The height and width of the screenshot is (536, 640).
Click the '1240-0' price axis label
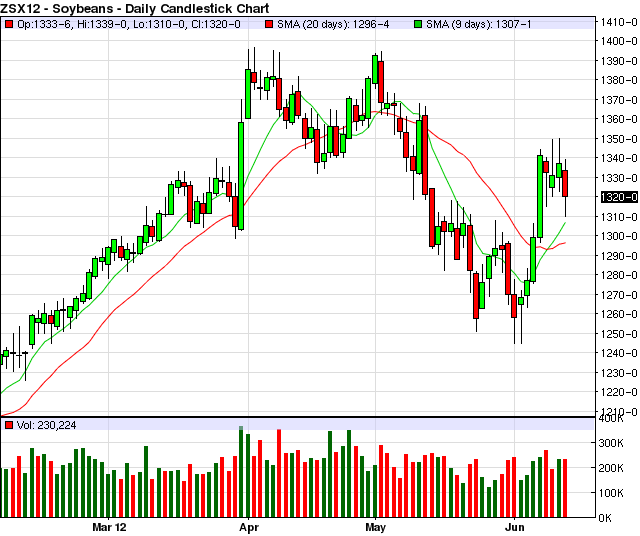click(x=619, y=353)
